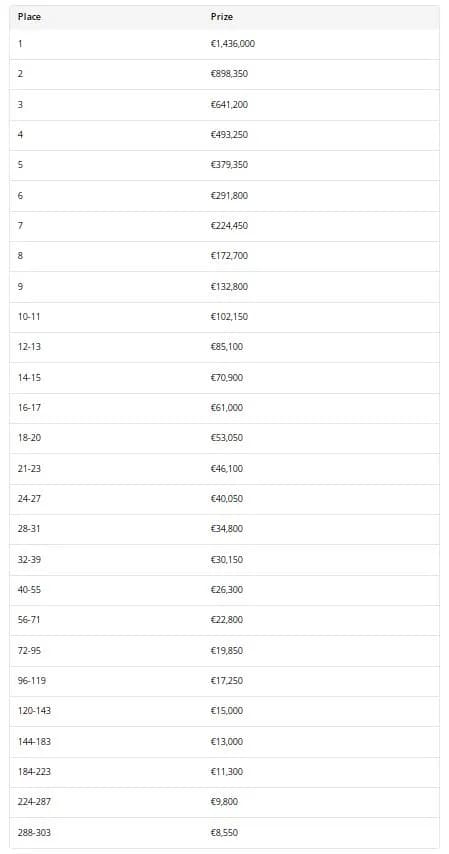Viewport: 449px width, 854px height.
Task: Click the €30,150 prize cell
Action: (x=227, y=560)
